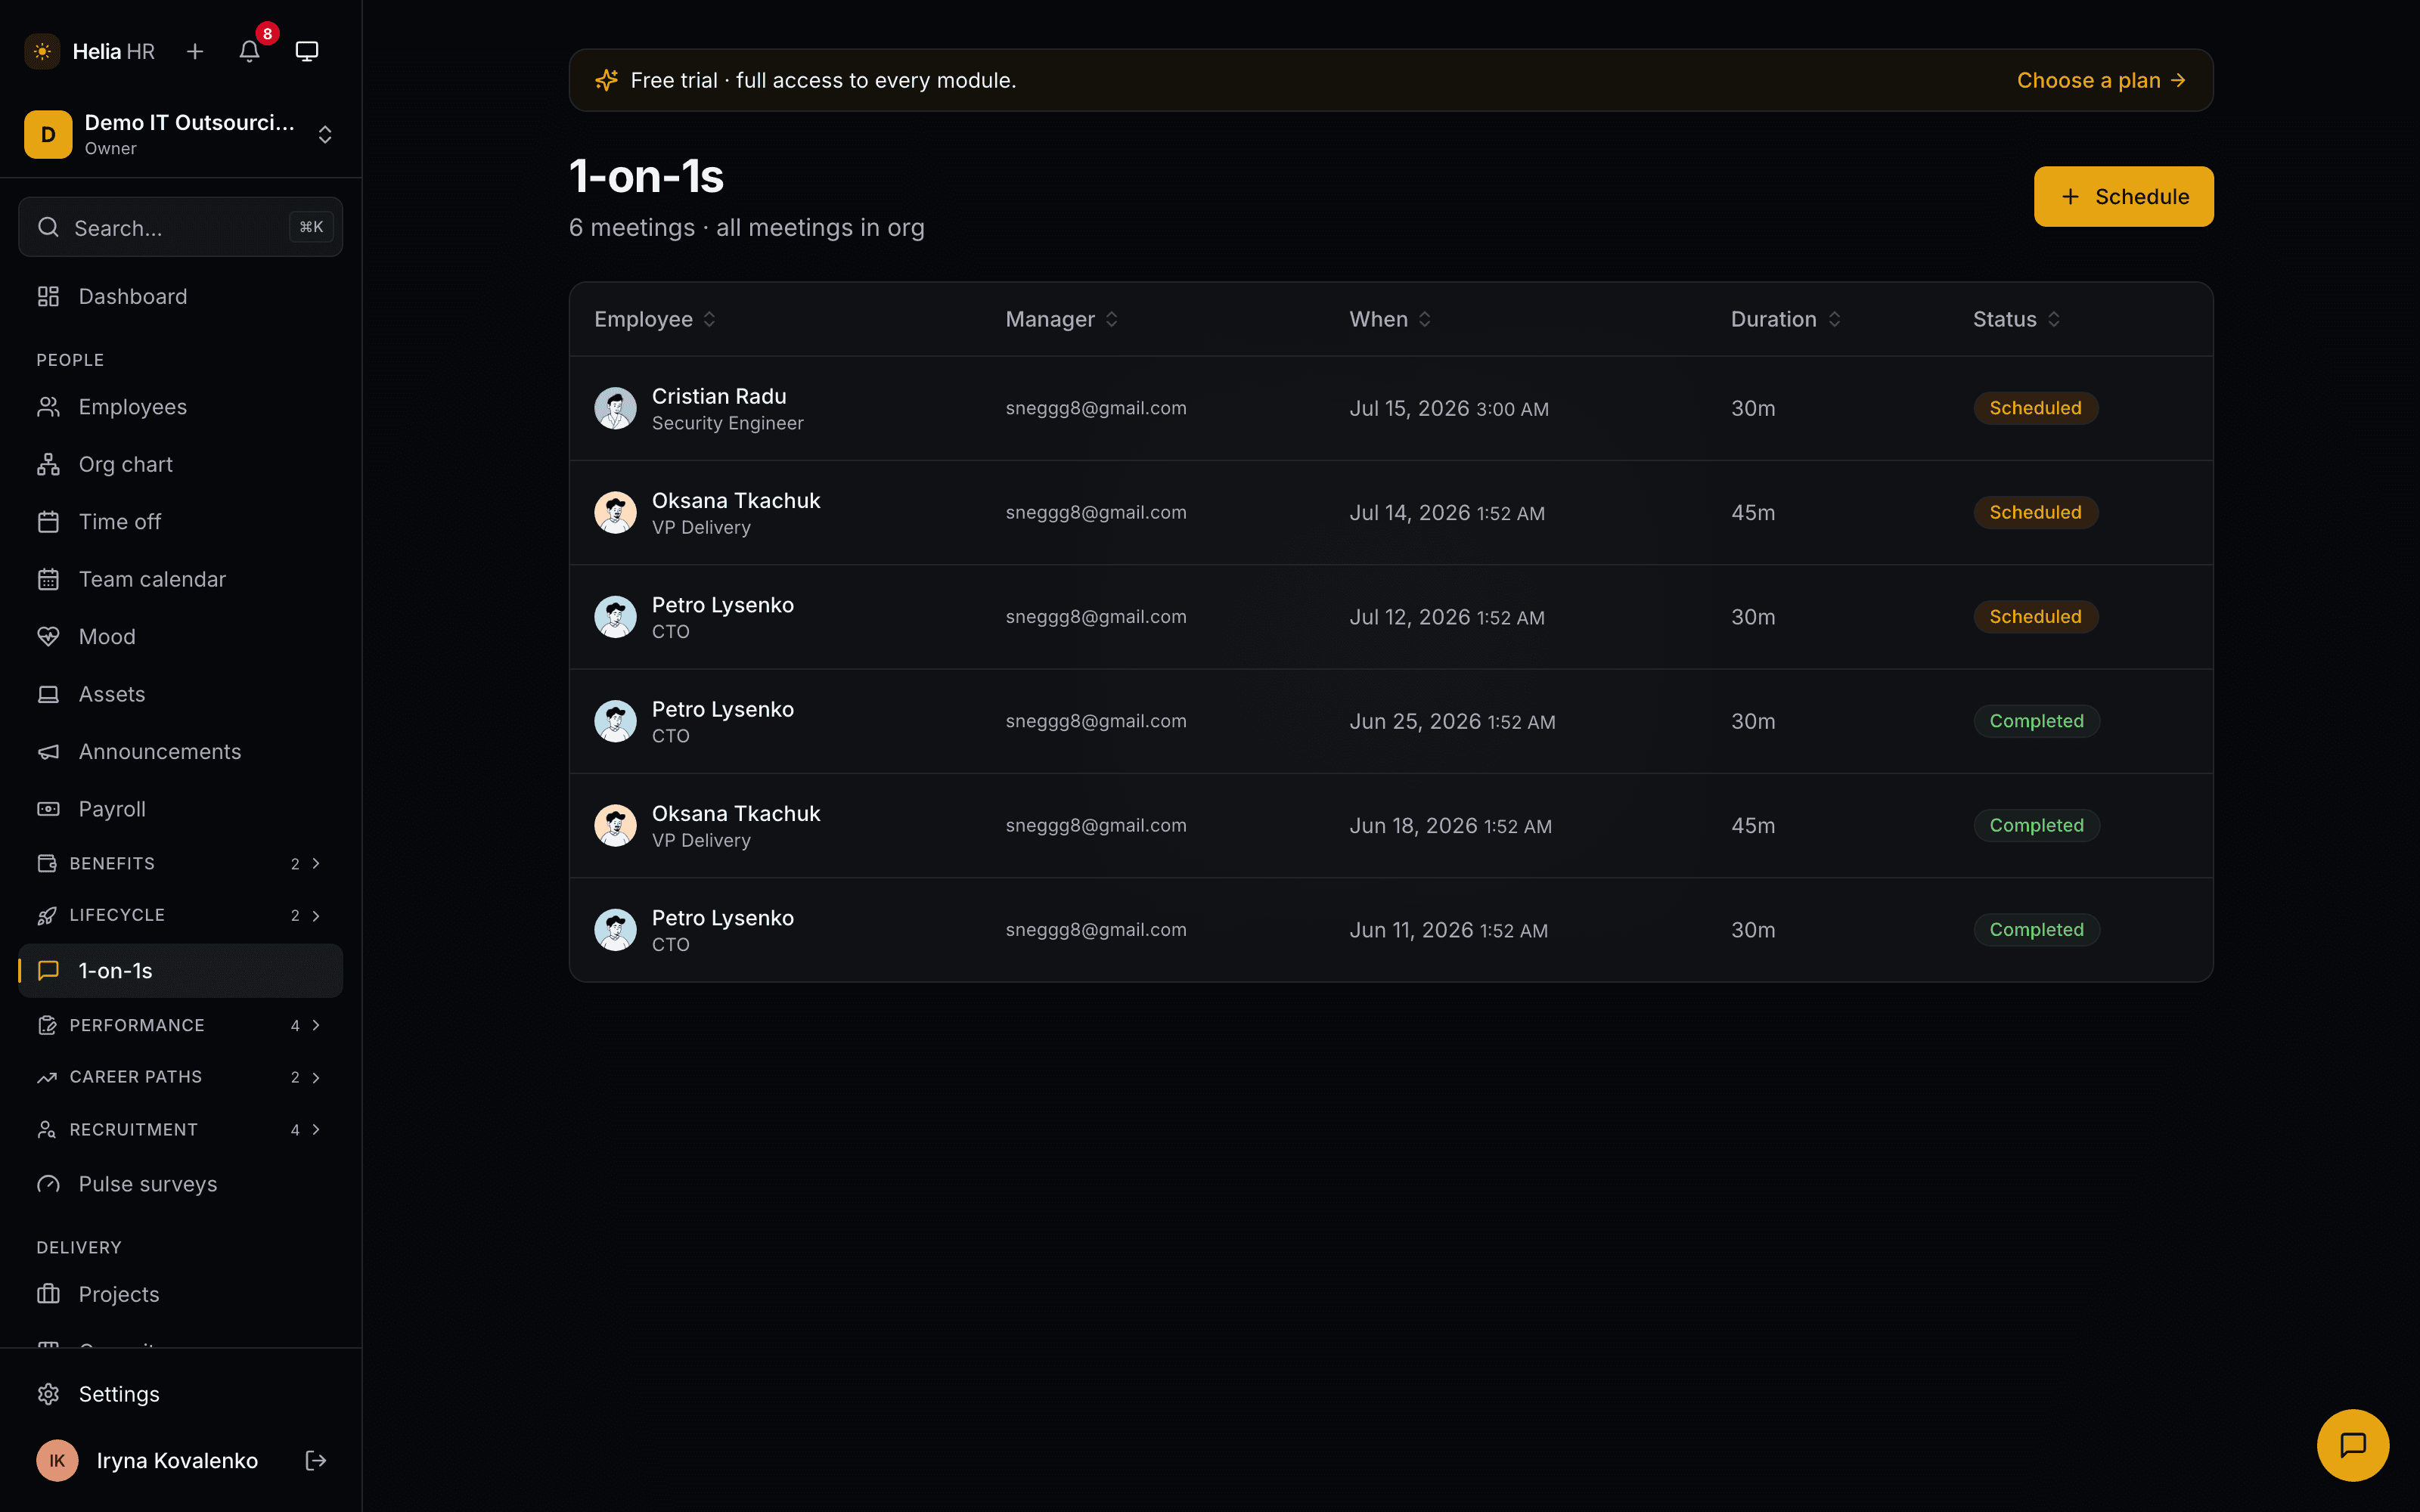Click the Choose a plan link
This screenshot has width=2420, height=1512.
(x=2101, y=80)
